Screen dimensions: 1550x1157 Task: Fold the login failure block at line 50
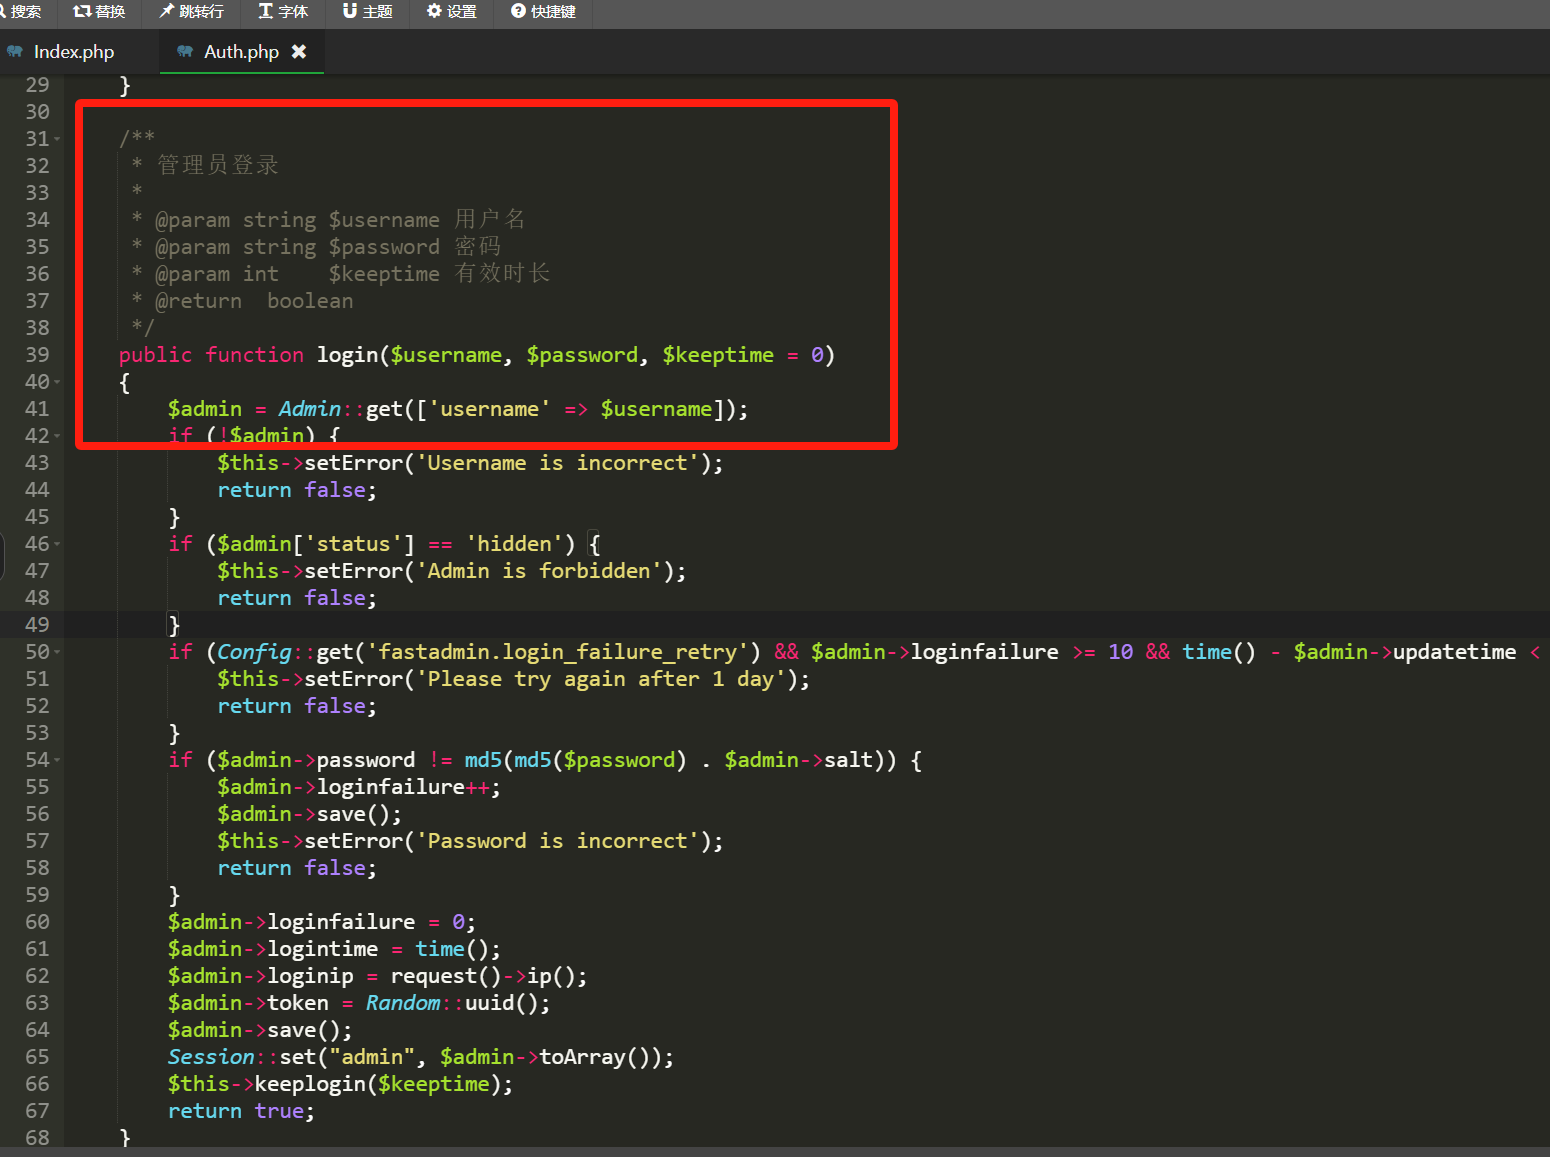point(57,652)
